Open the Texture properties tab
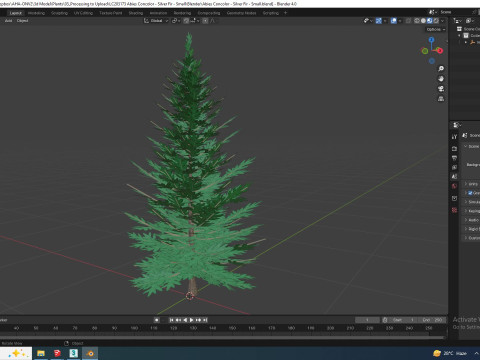This screenshot has width=480, height=360. coord(454,210)
